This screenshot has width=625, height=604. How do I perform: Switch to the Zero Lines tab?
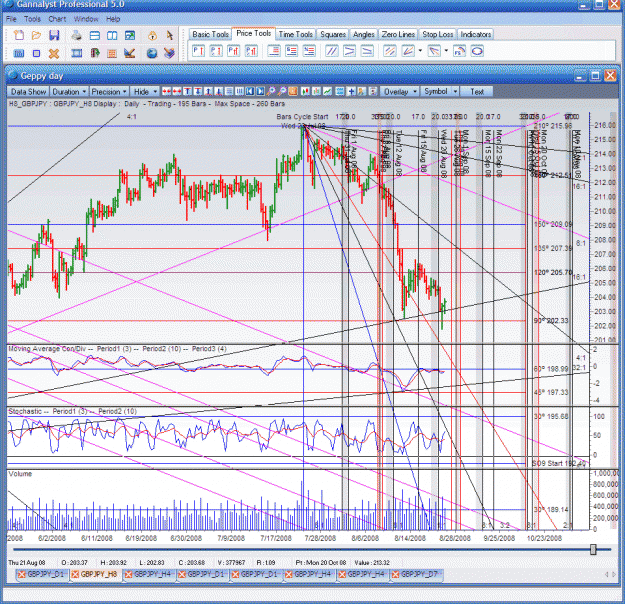(x=398, y=34)
